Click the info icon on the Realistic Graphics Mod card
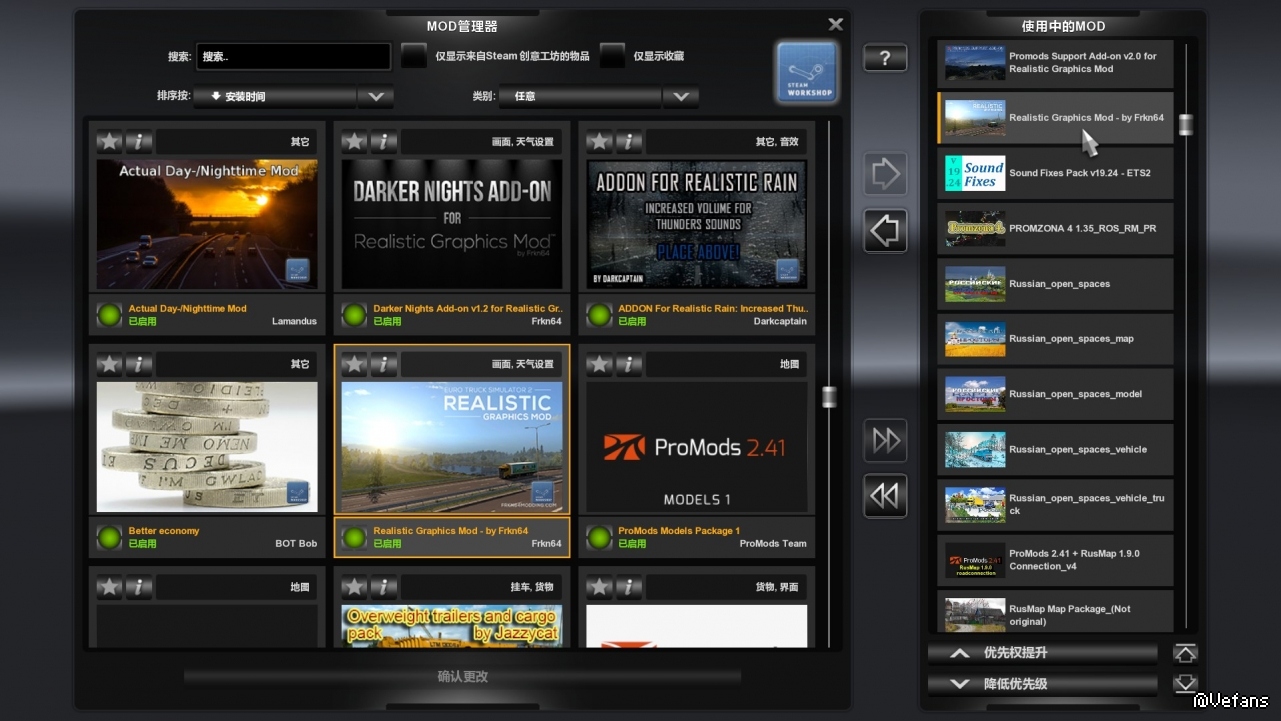Screen dimensions: 1281x721 384,364
